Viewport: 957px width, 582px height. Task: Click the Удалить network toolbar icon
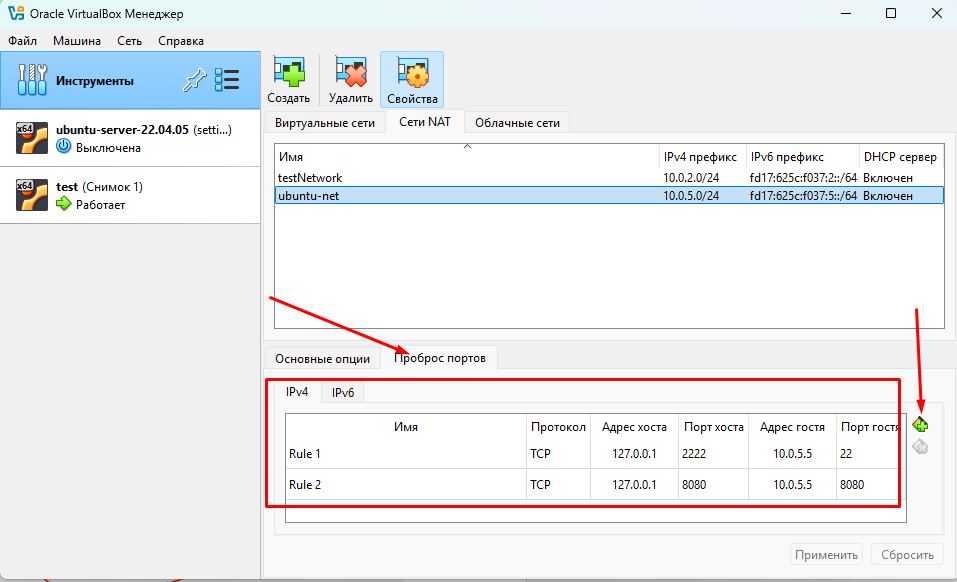coord(351,80)
